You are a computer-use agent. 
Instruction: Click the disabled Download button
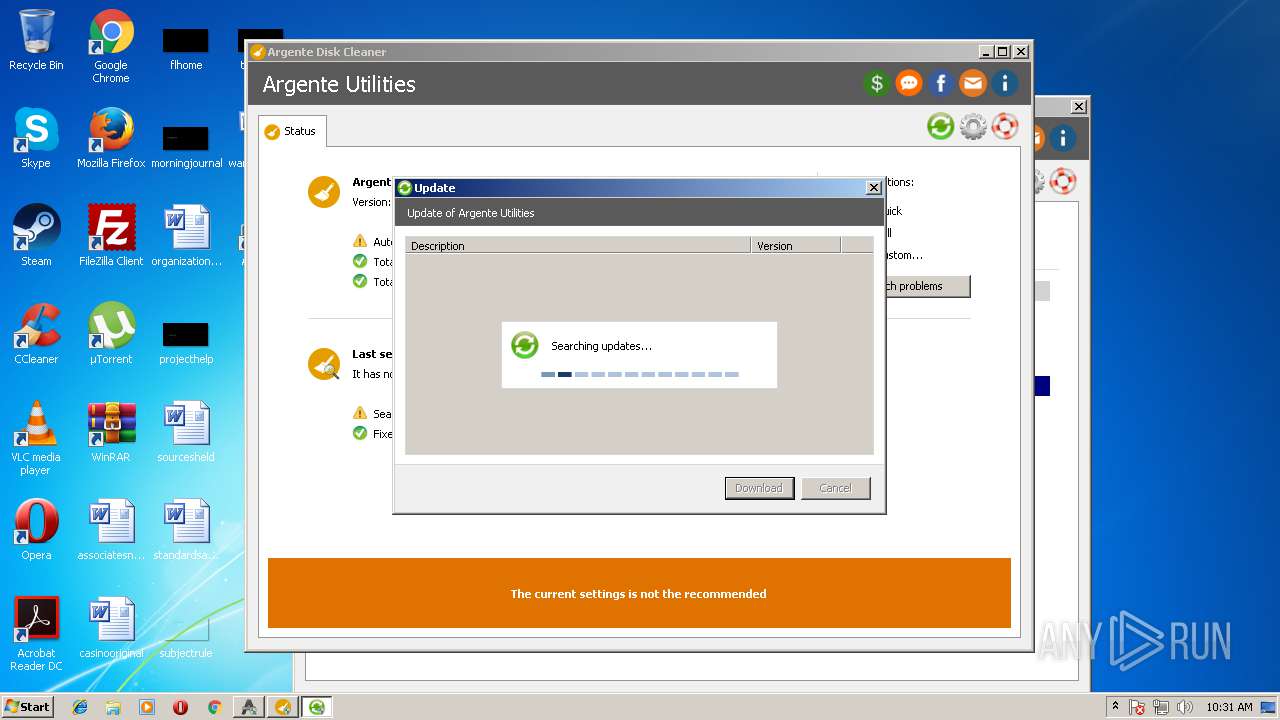(x=759, y=488)
